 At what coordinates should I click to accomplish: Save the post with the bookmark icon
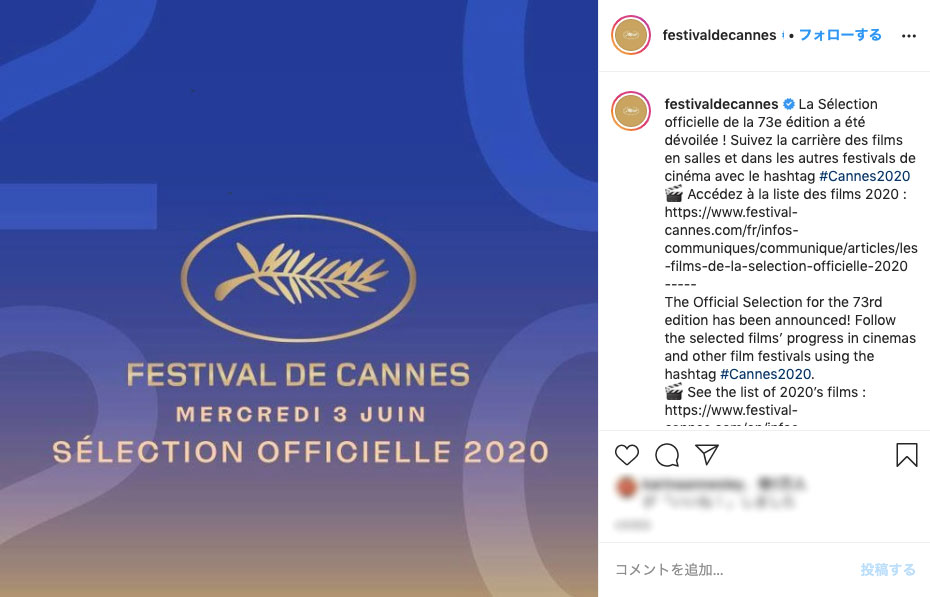tap(906, 455)
